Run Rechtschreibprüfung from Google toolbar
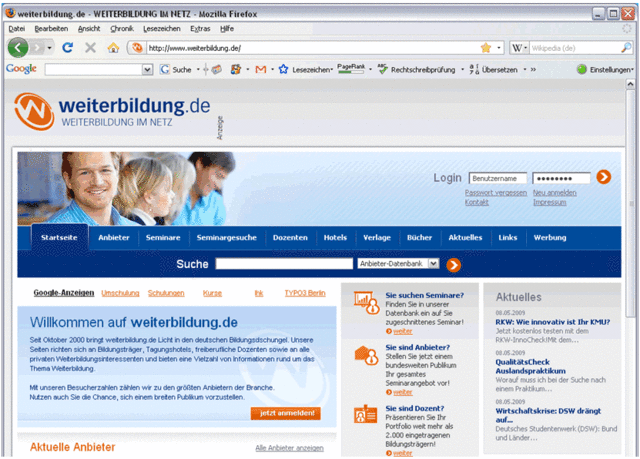This screenshot has height=459, width=640. 416,70
